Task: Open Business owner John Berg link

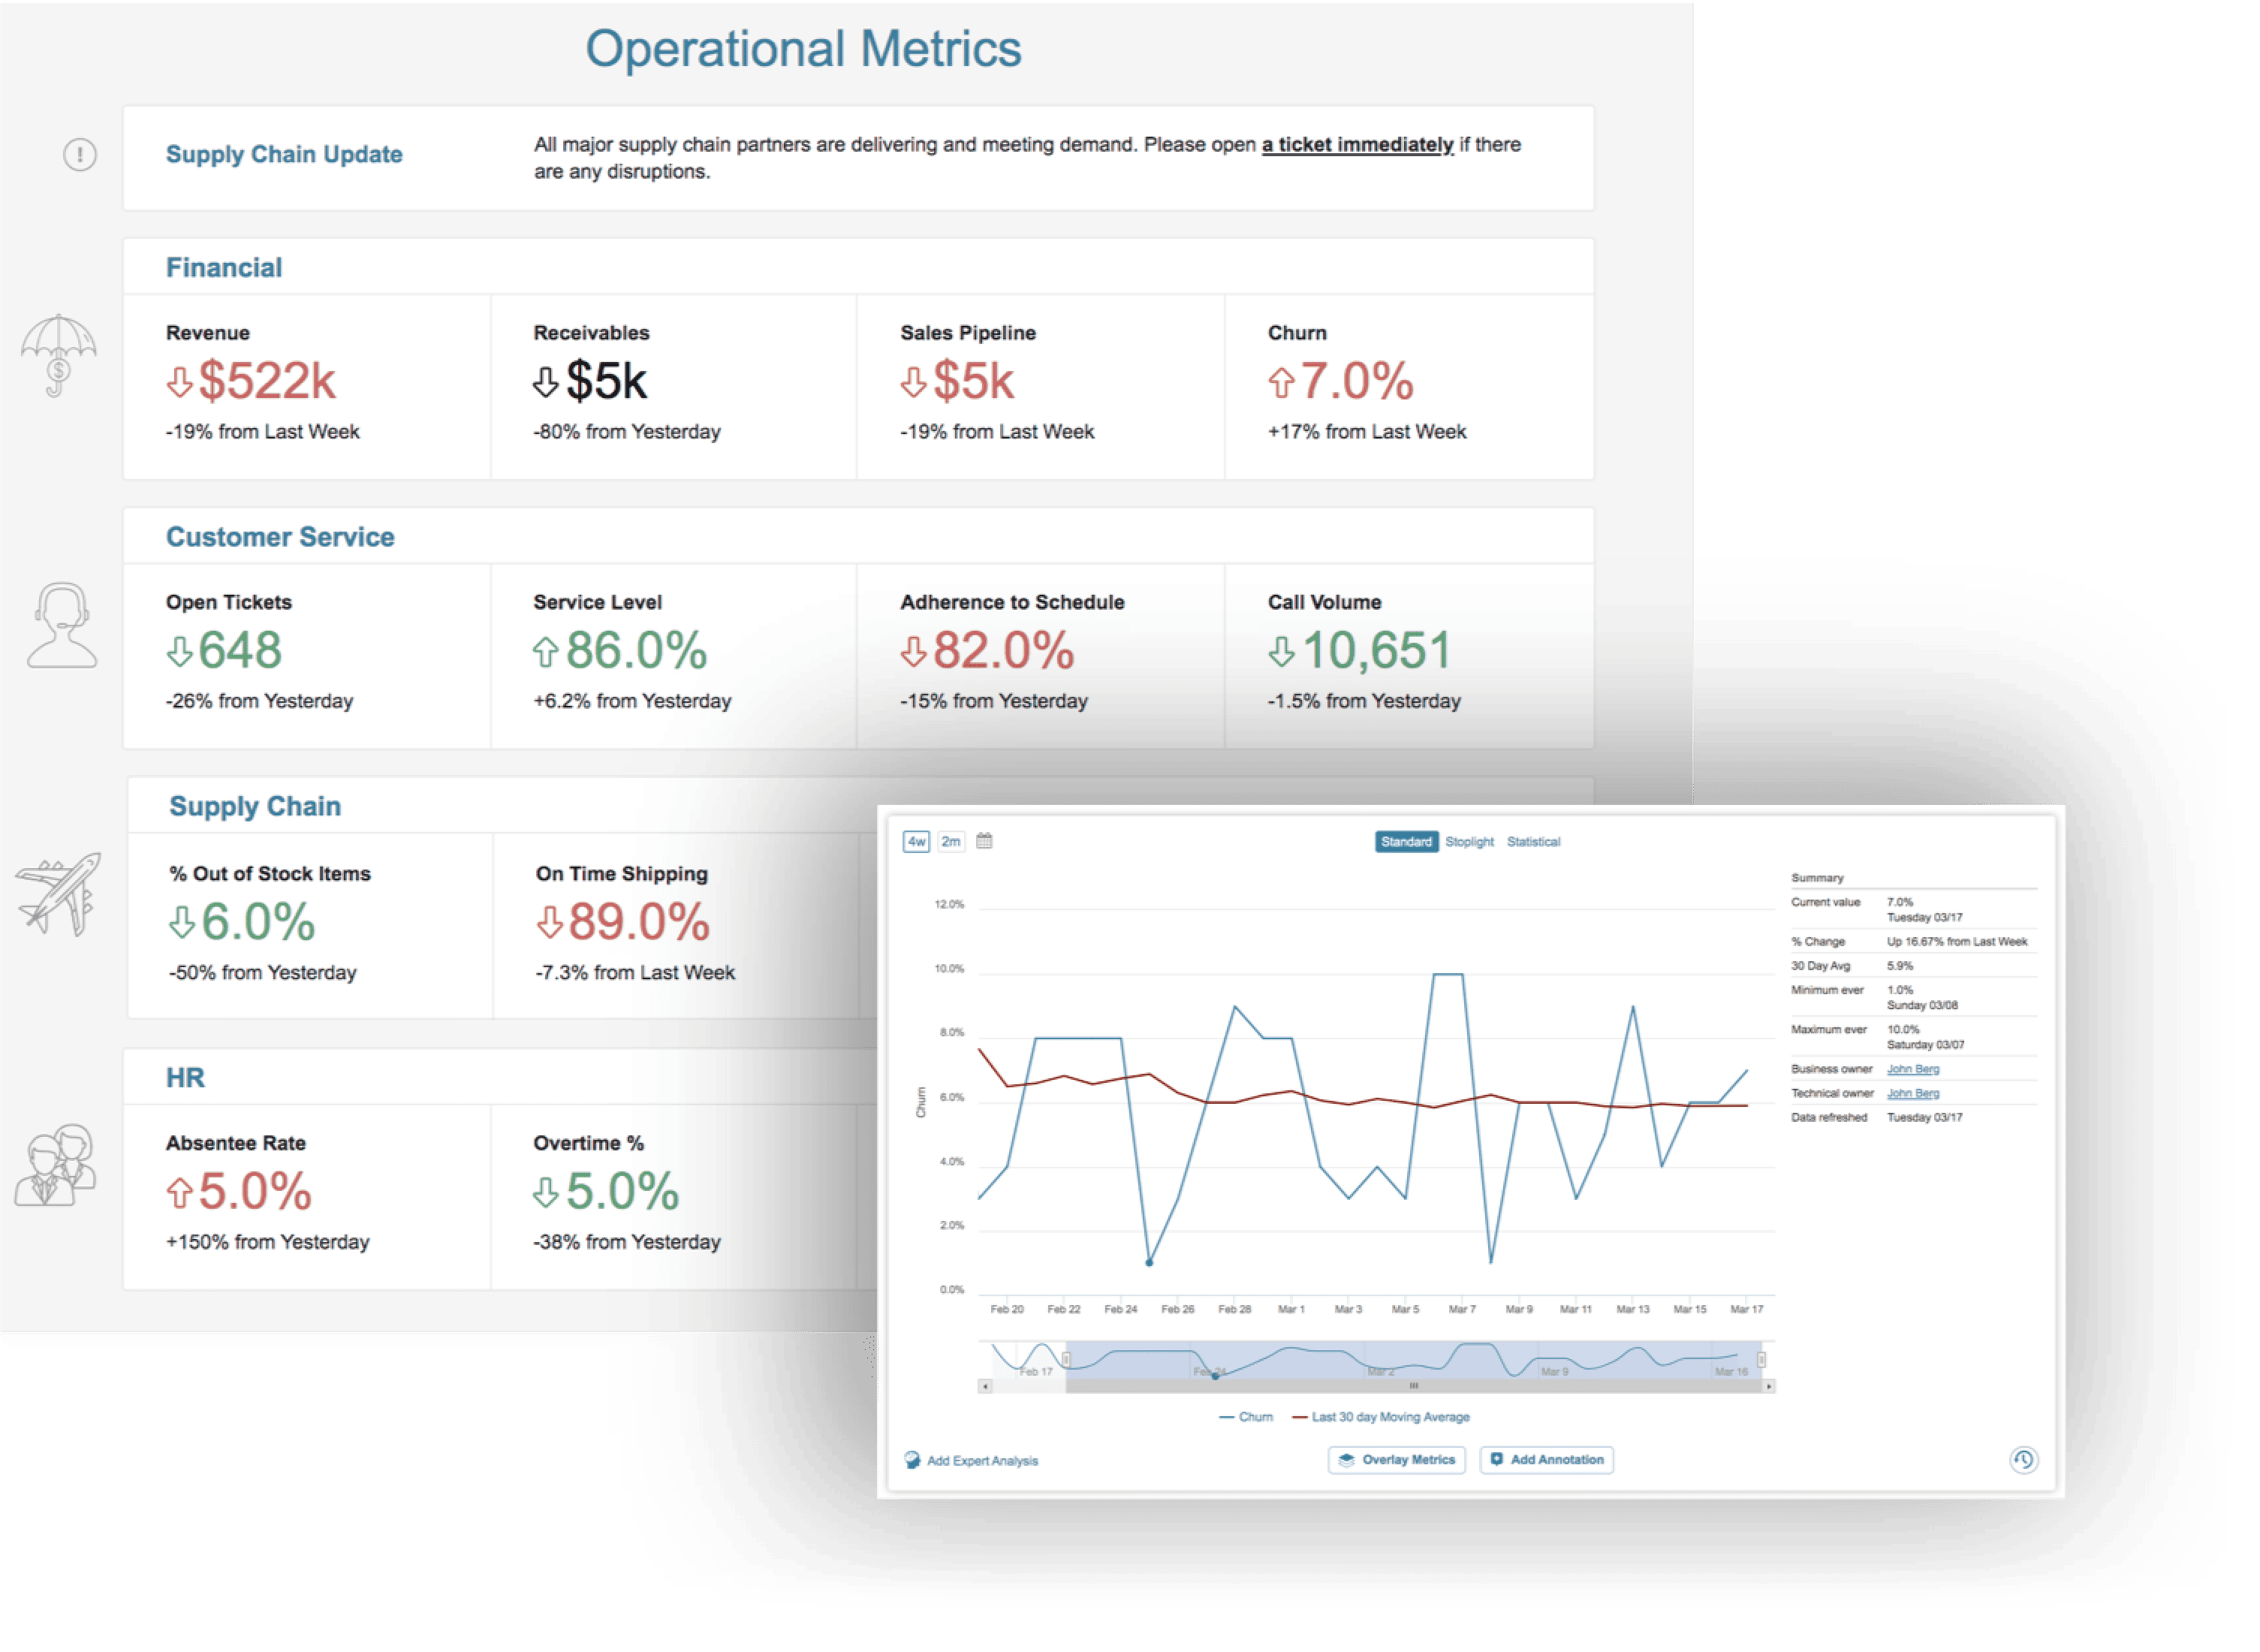Action: click(1912, 1069)
